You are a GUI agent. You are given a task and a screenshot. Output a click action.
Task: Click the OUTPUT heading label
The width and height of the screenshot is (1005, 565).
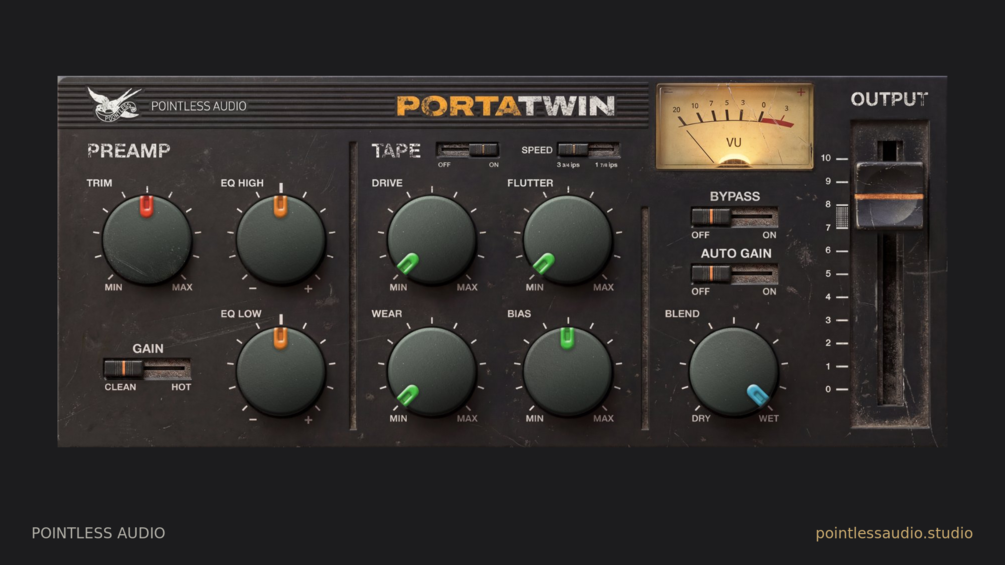(889, 99)
